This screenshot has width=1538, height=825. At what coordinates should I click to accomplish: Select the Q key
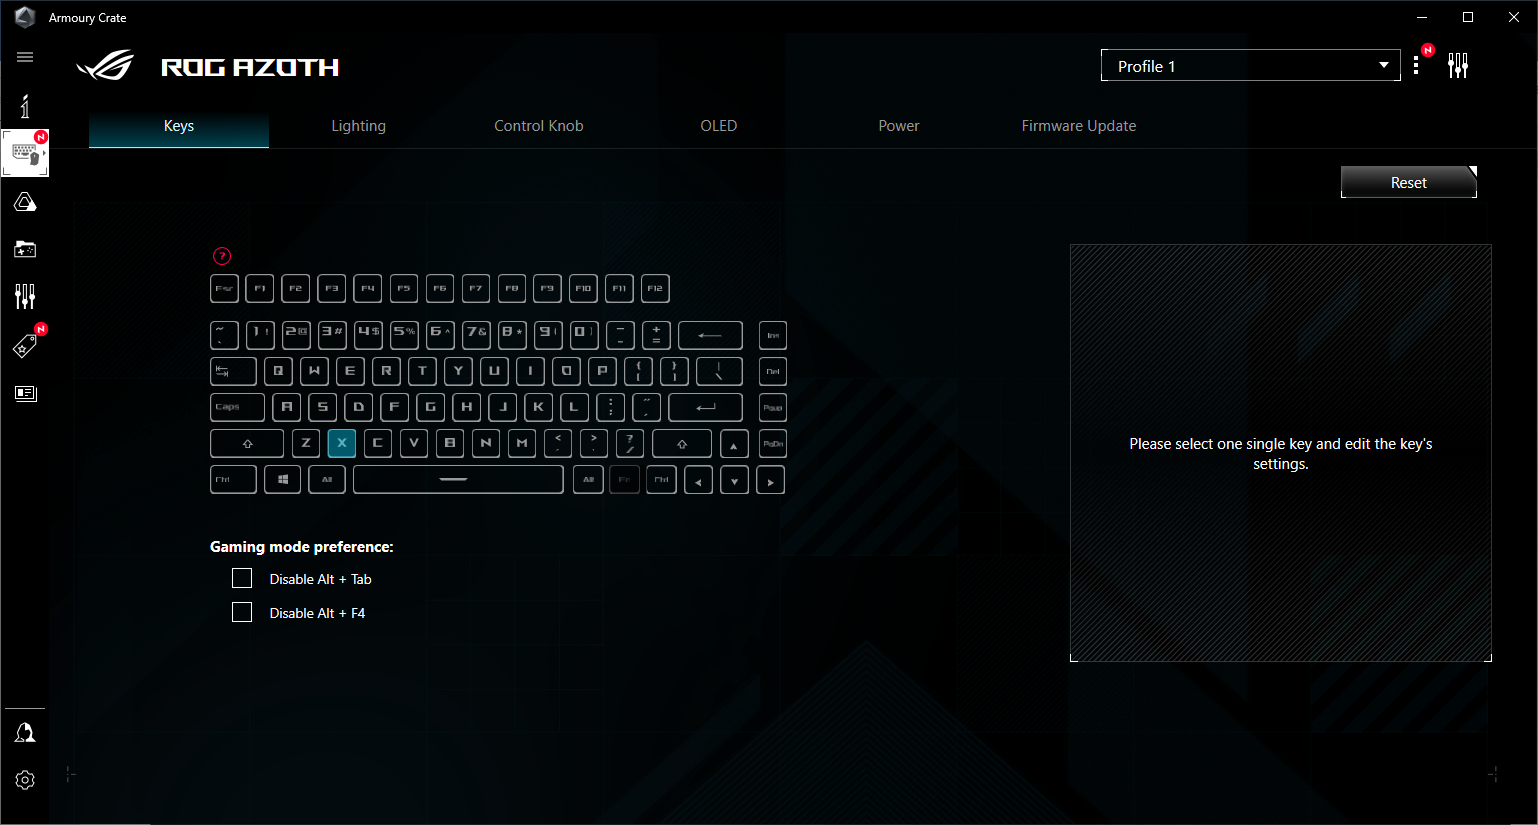point(278,371)
